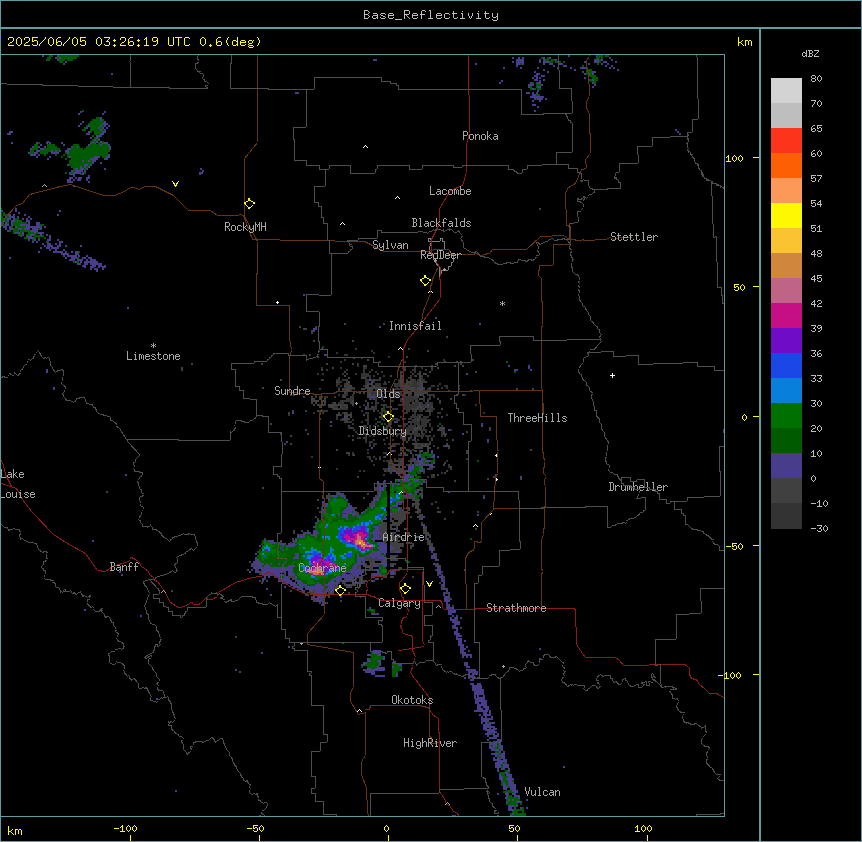
Task: Pick the purple 36-39 dBZ legend color
Action: (x=786, y=341)
